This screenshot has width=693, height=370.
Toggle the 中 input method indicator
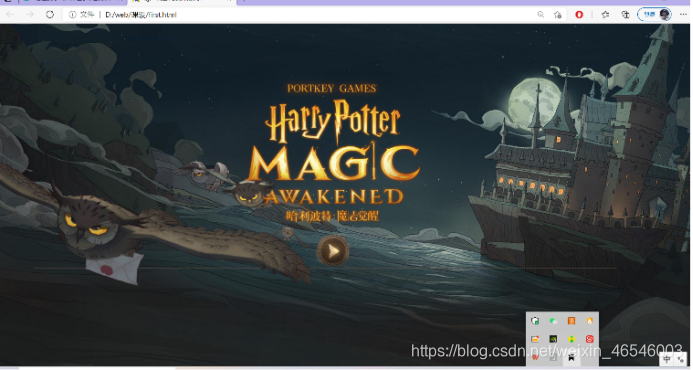(667, 359)
